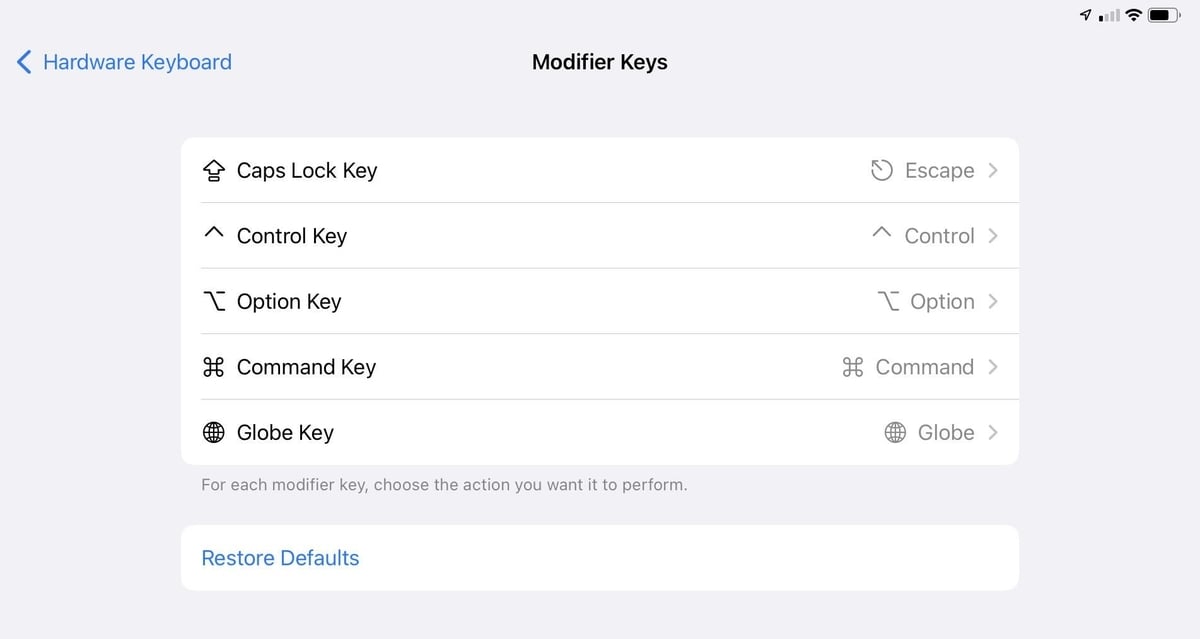1200x639 pixels.
Task: Click the Command Key cloverleaf icon
Action: (213, 367)
